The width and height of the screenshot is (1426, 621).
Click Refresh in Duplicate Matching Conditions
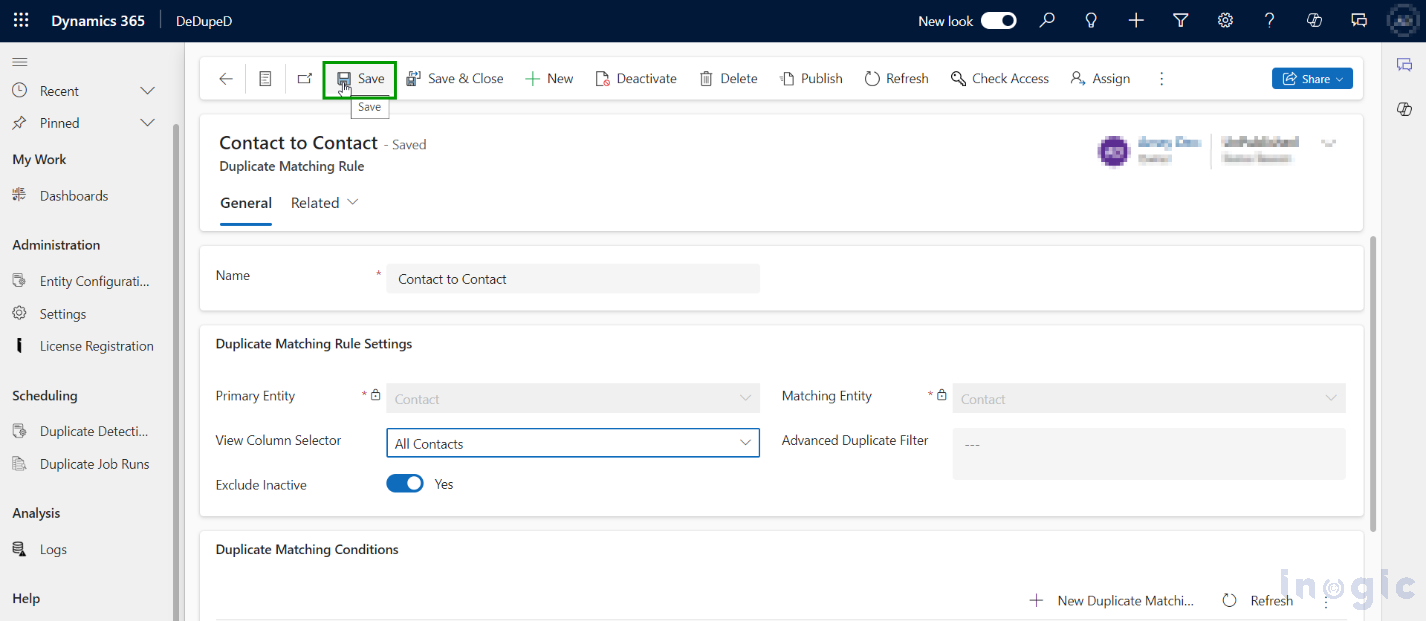click(x=1258, y=601)
